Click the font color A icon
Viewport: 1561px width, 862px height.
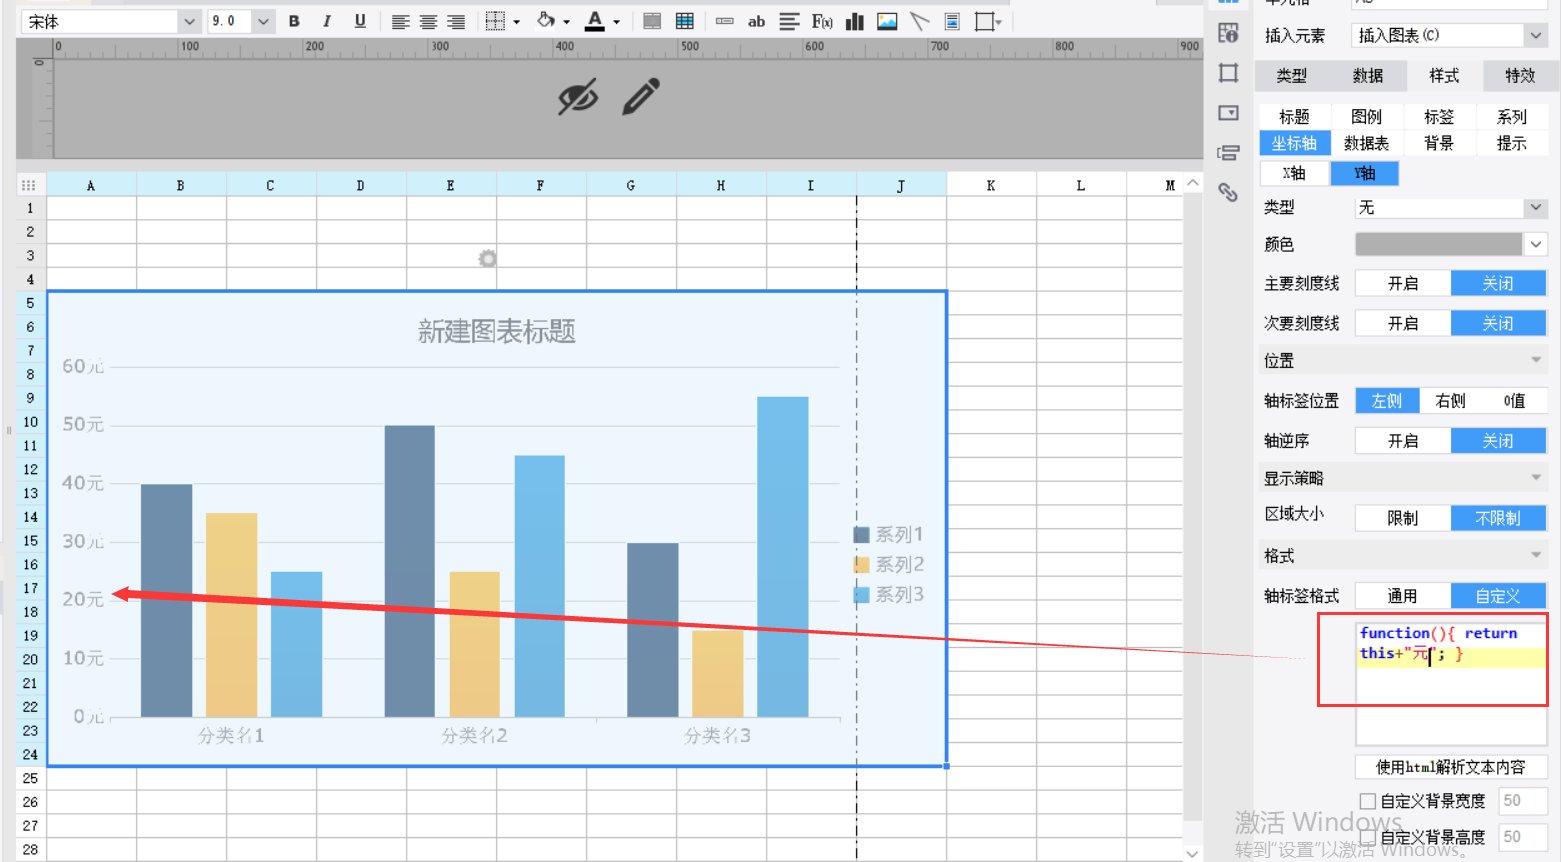pyautogui.click(x=595, y=21)
